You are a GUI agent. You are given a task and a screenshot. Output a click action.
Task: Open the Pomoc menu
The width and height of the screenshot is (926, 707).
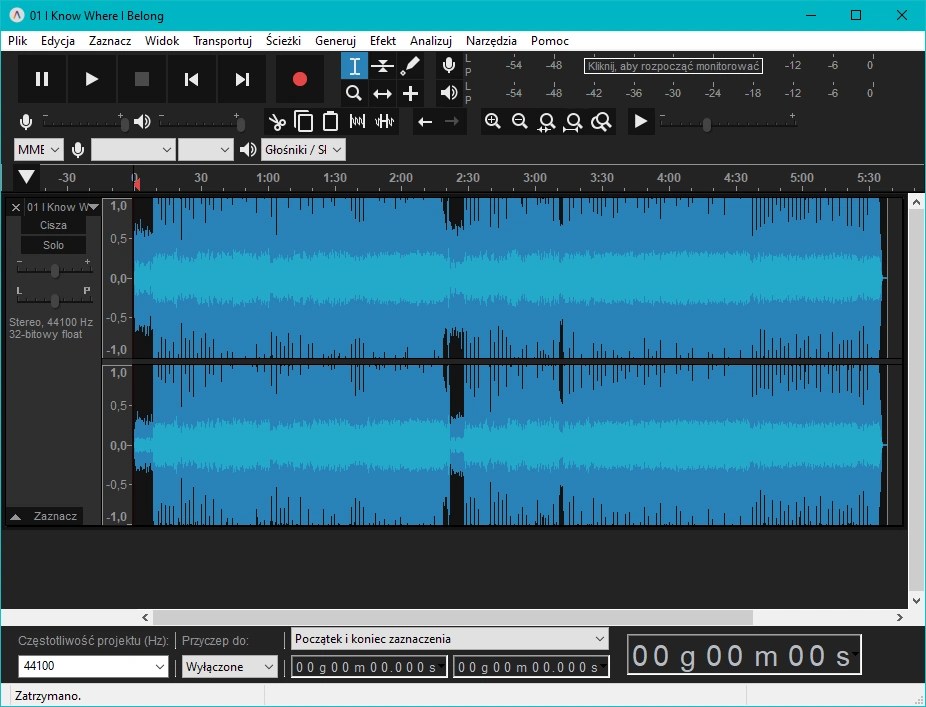[x=550, y=41]
